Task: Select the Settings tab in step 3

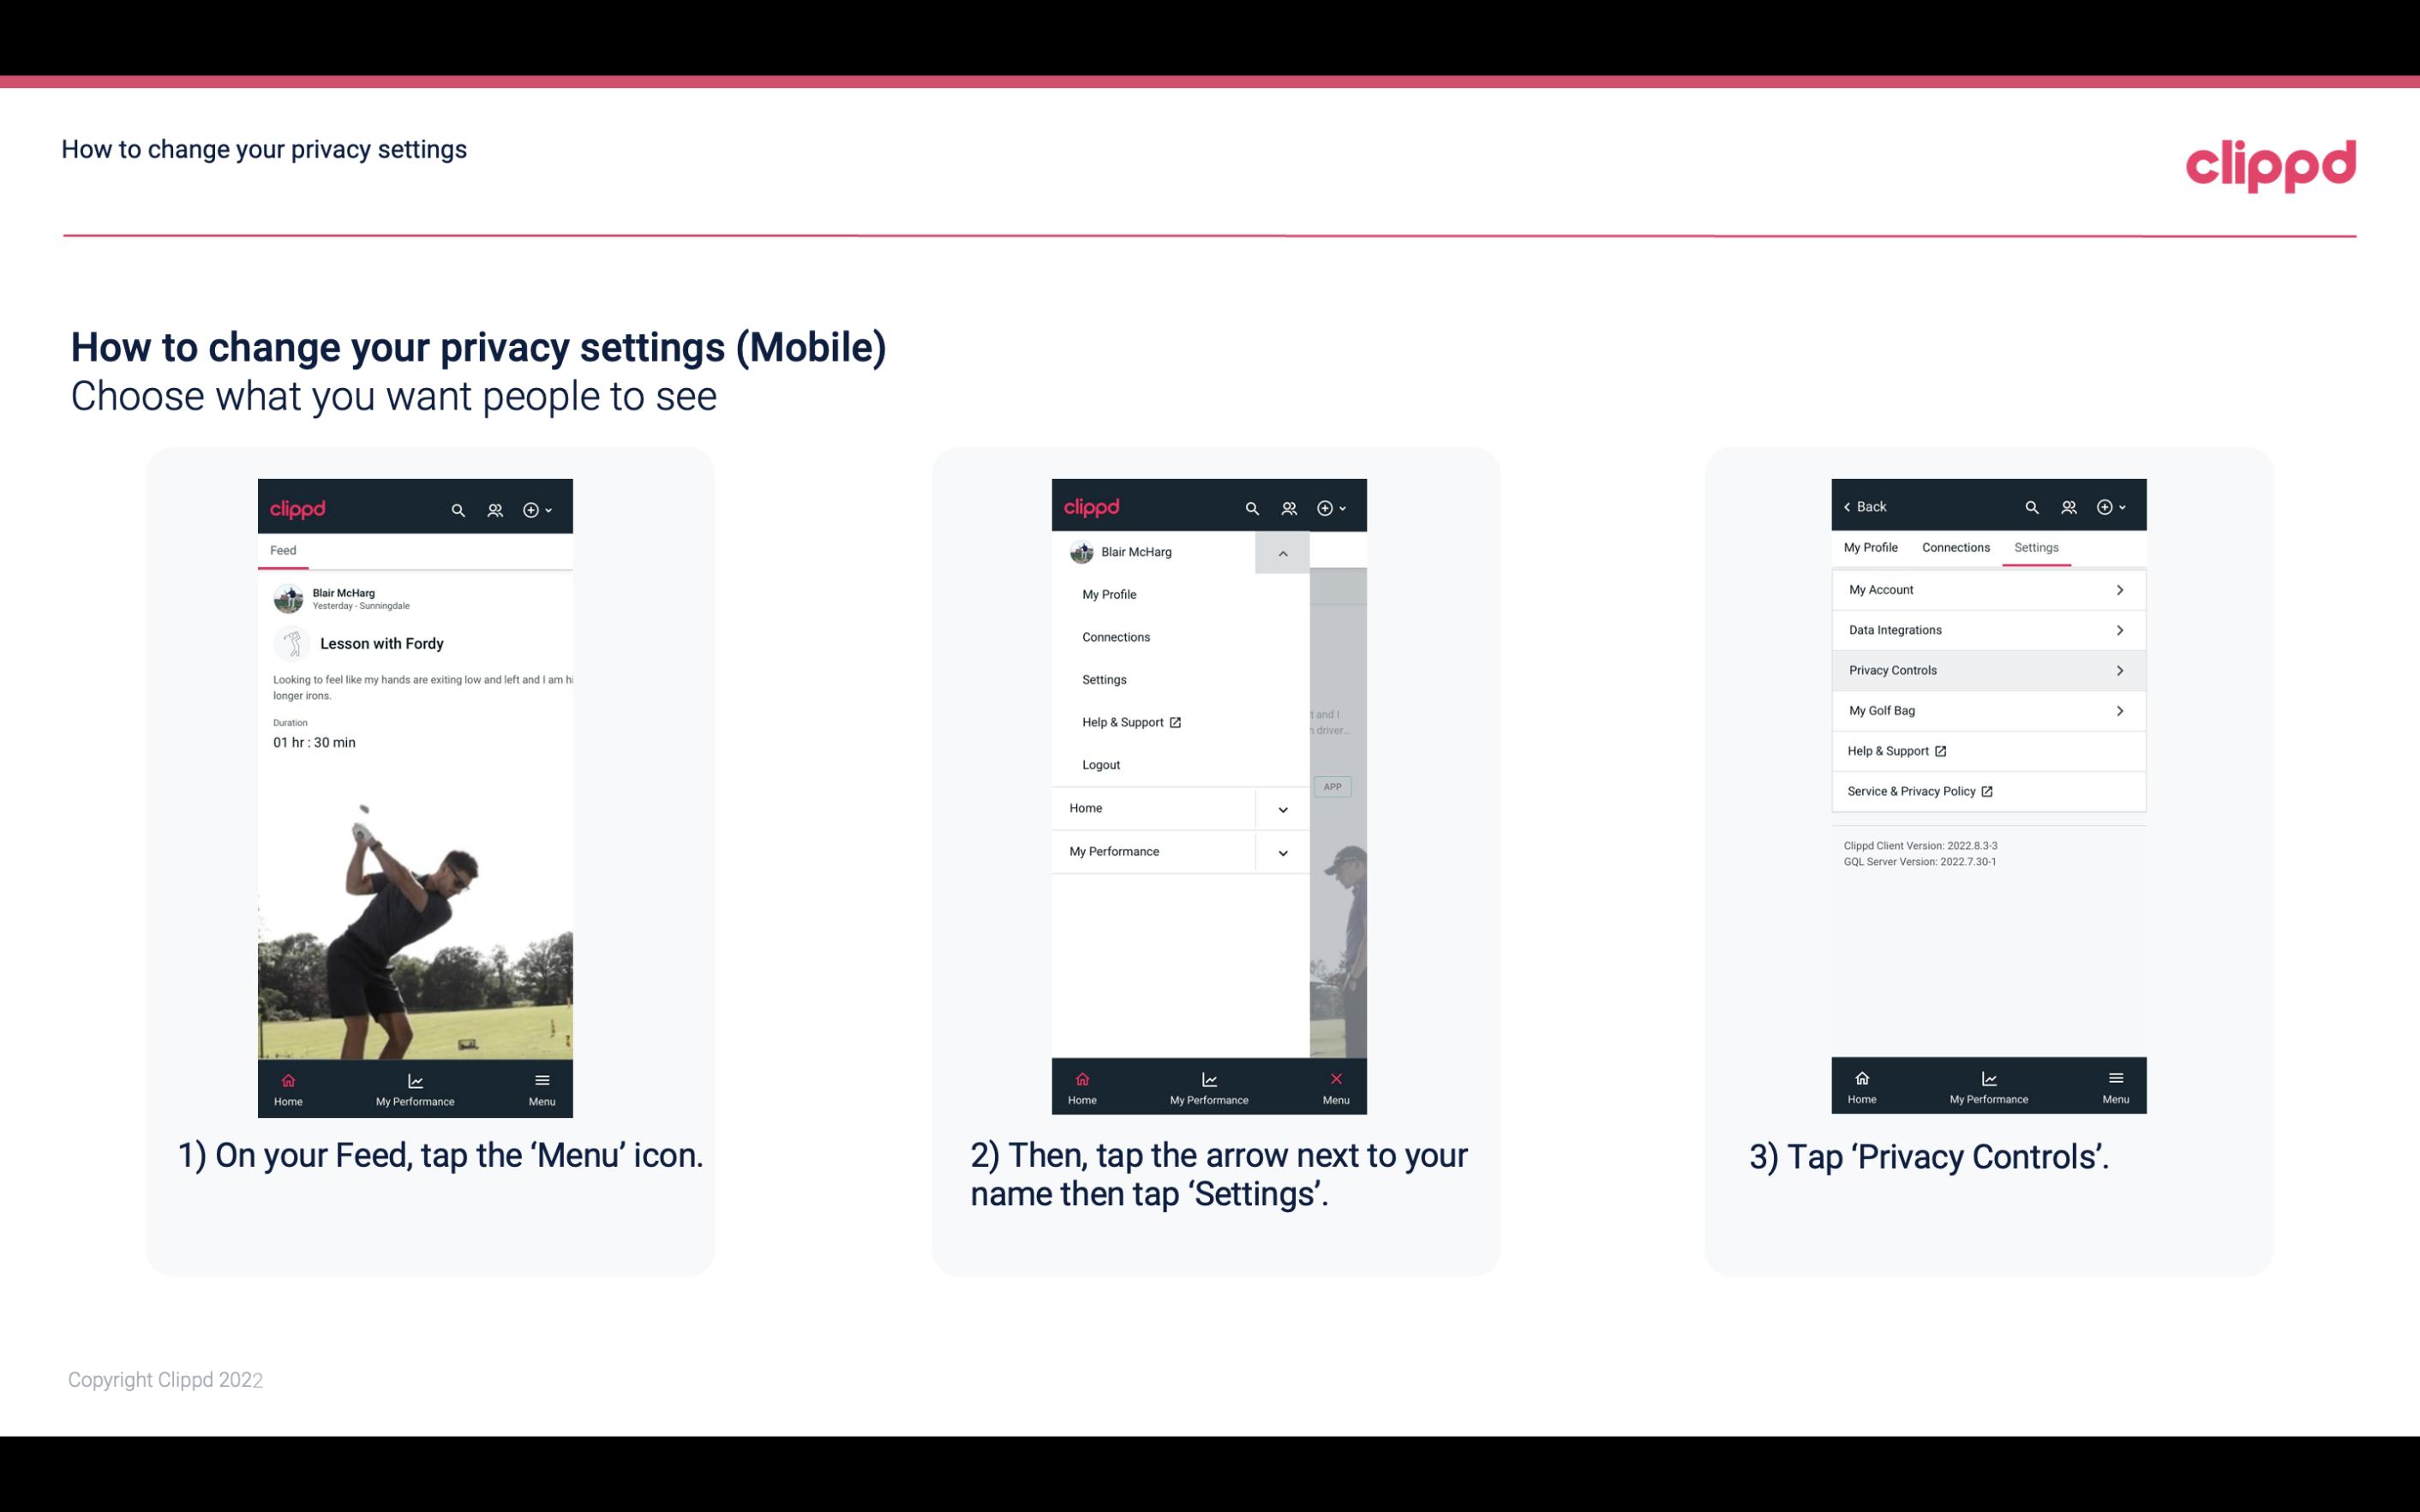Action: (2035, 547)
